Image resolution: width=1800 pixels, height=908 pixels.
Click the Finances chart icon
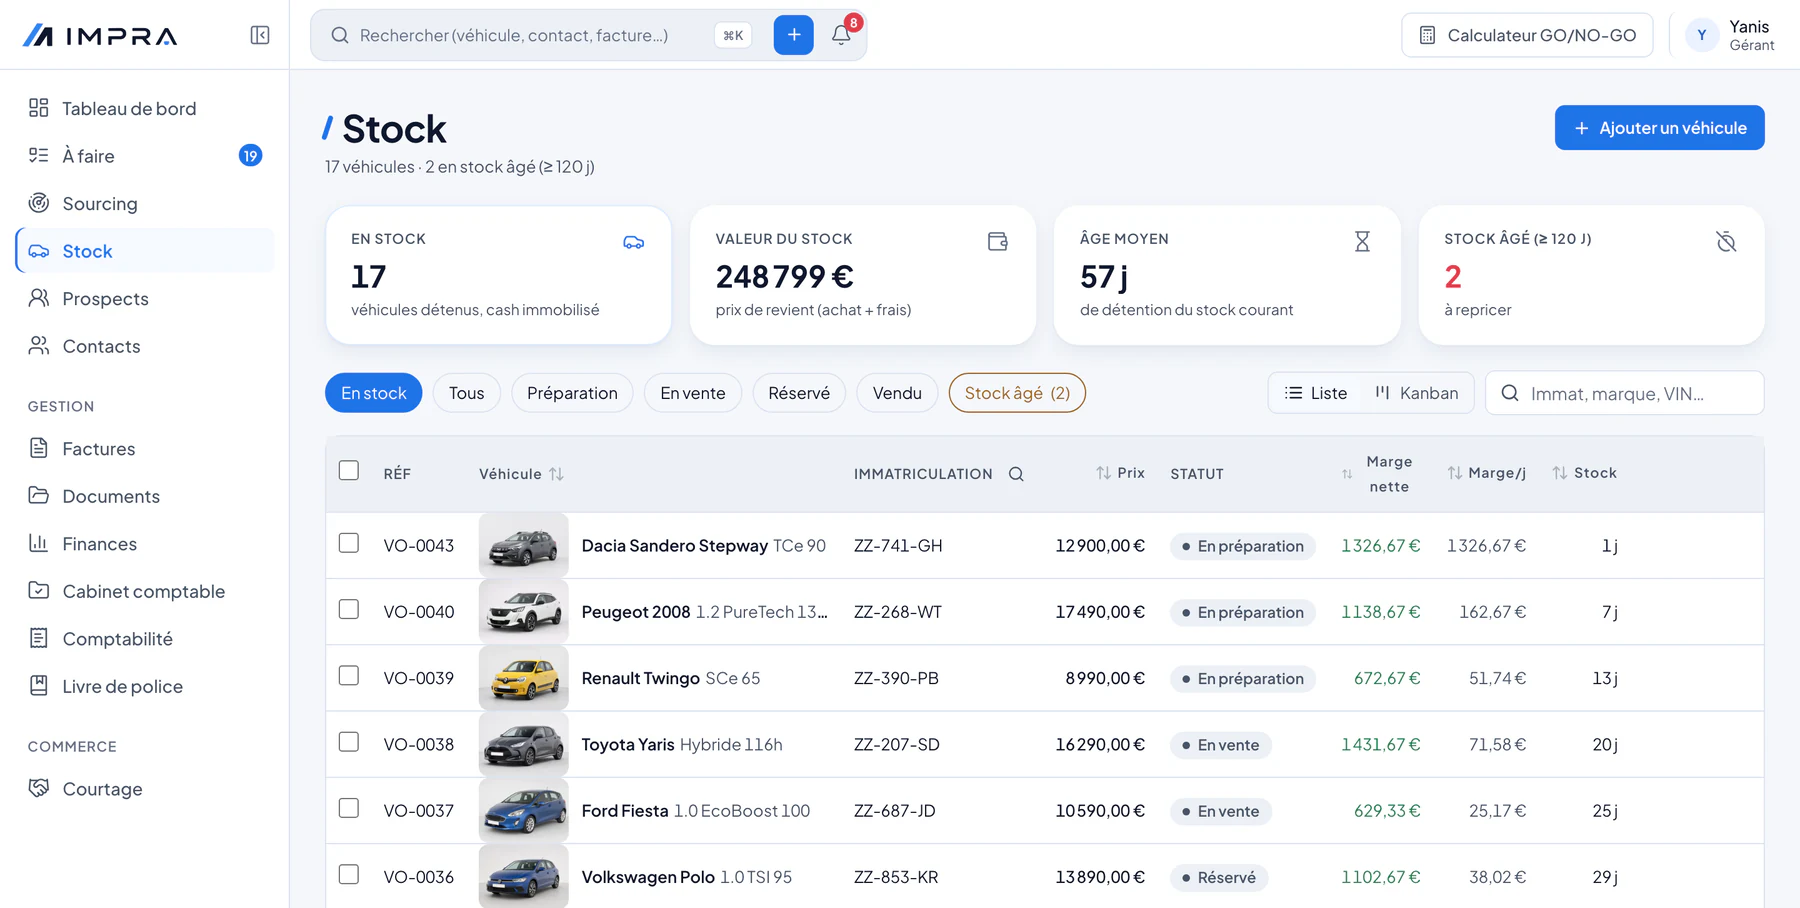click(39, 543)
